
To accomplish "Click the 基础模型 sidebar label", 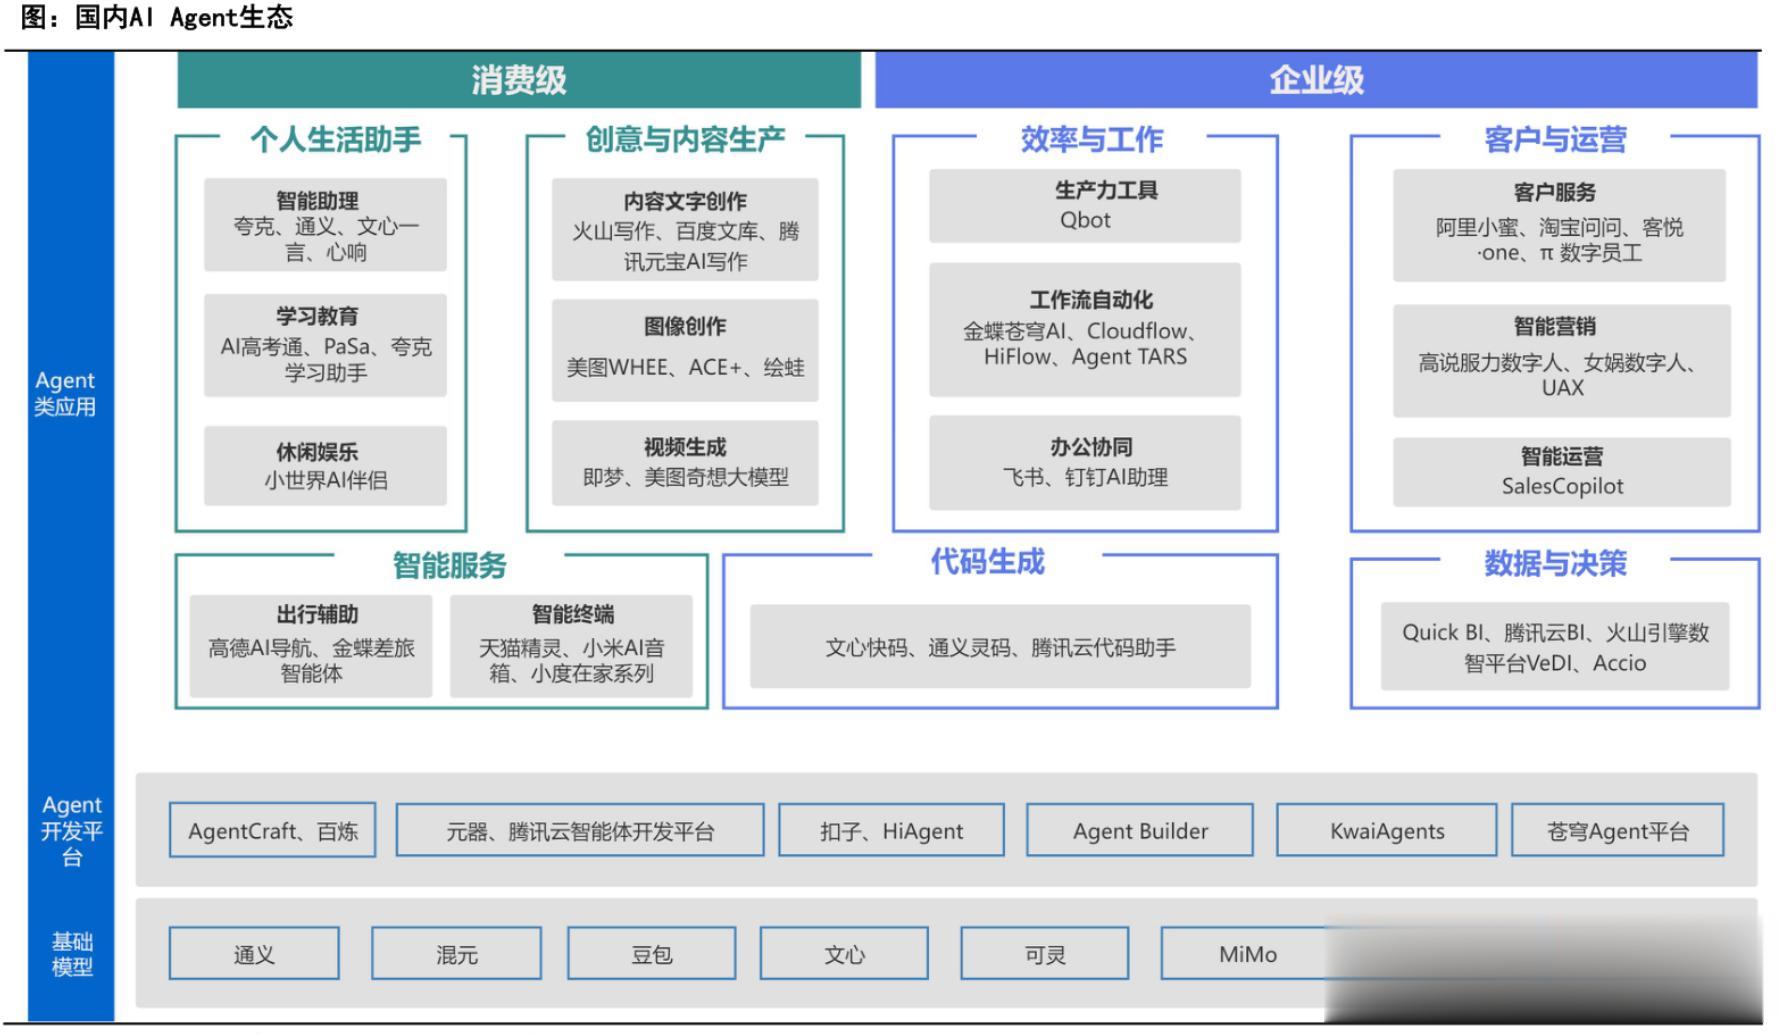I will click(x=71, y=954).
